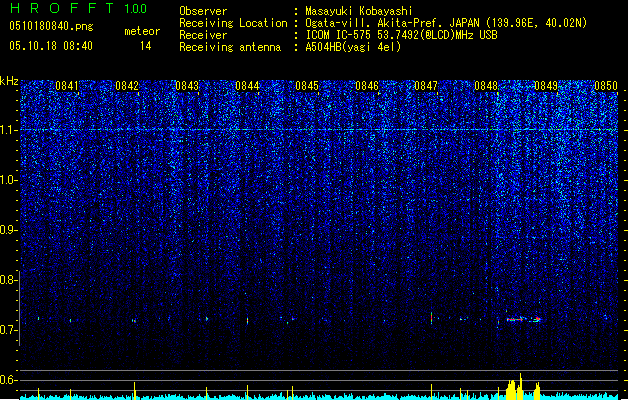Click the 'meteor' label

(x=142, y=31)
